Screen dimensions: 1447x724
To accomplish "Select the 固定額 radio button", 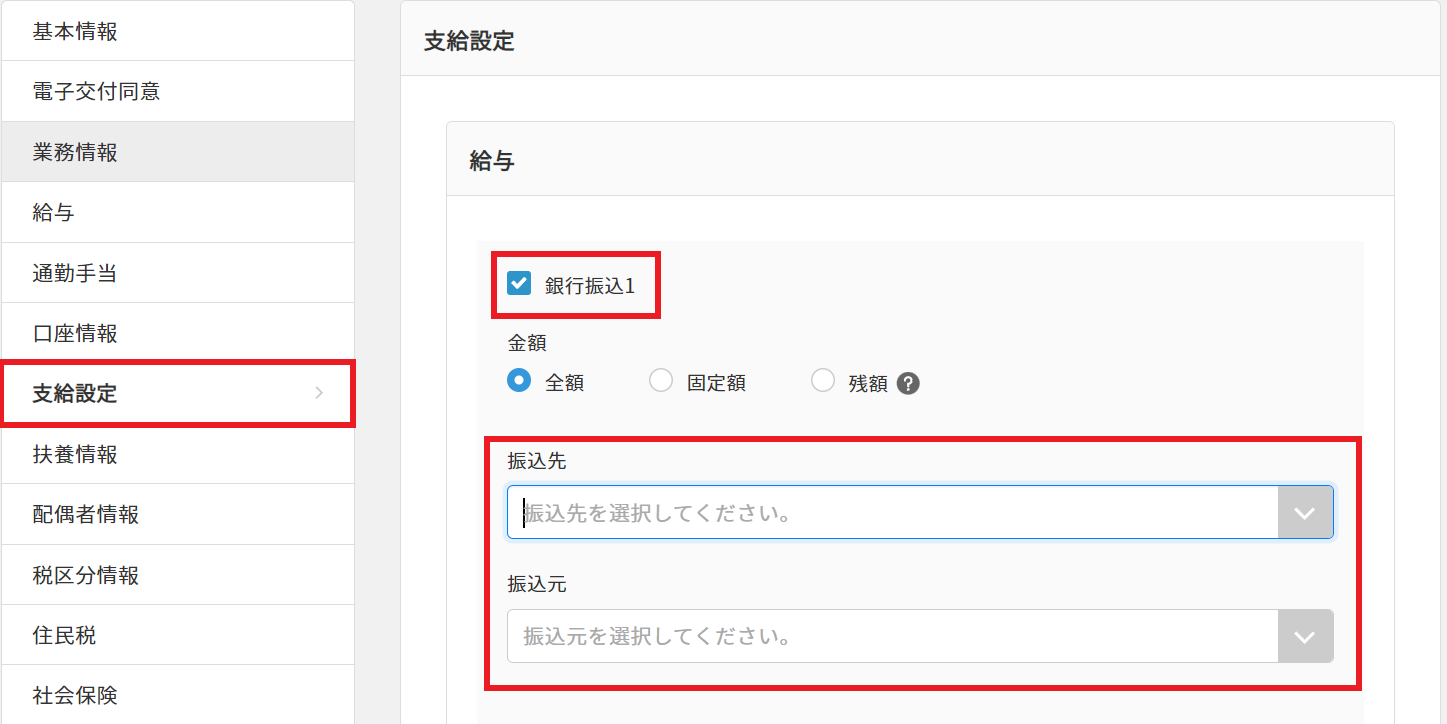I will click(660, 381).
